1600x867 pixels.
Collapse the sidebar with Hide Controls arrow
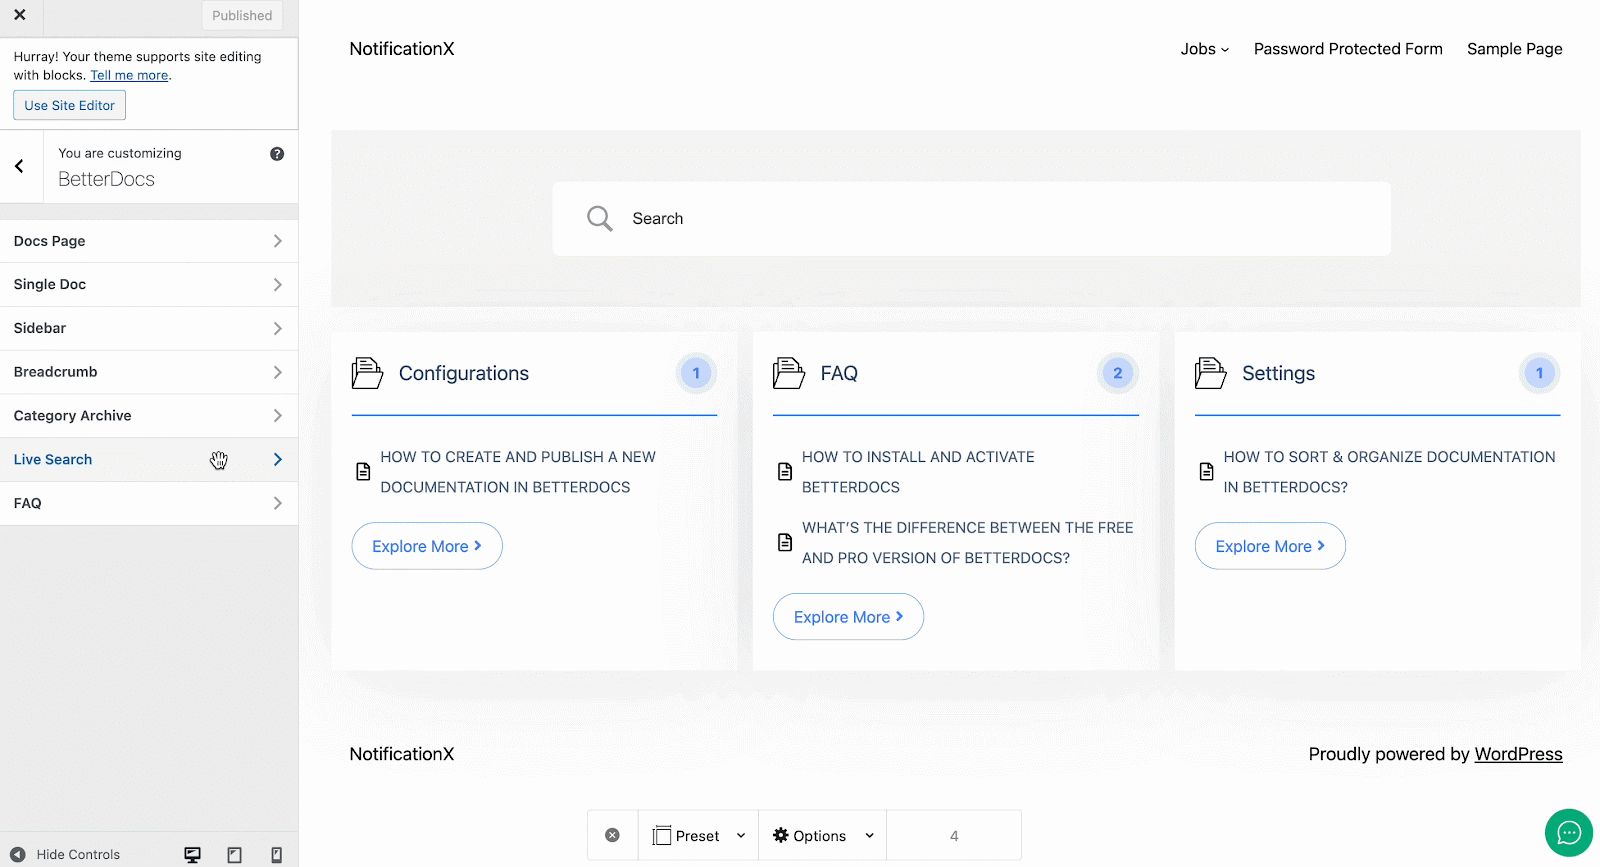[18, 855]
